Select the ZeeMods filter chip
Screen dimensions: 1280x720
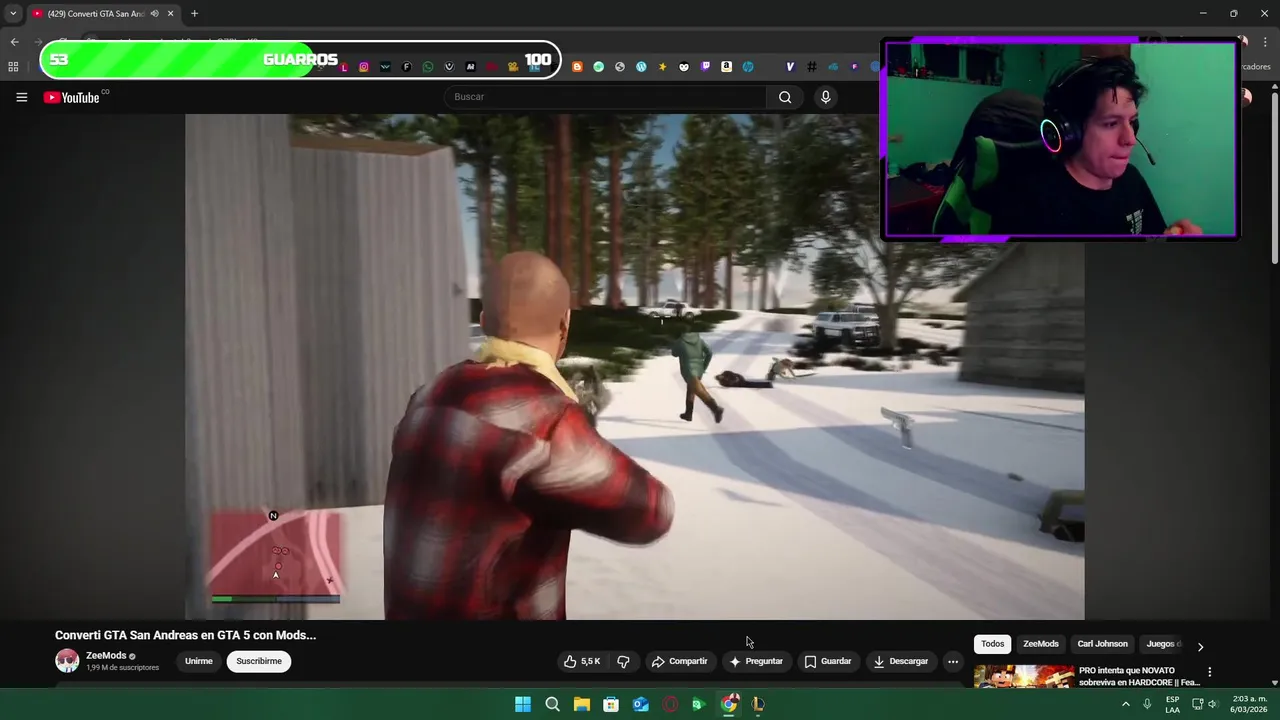pyautogui.click(x=1040, y=644)
